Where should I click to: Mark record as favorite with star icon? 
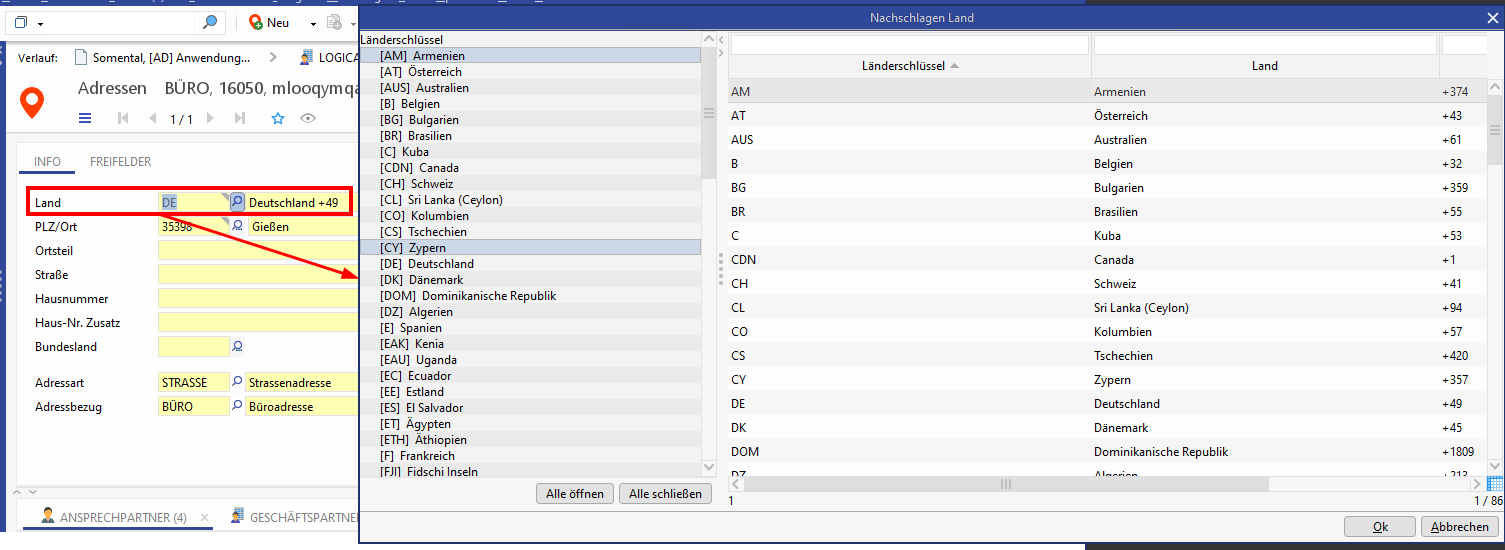click(278, 118)
